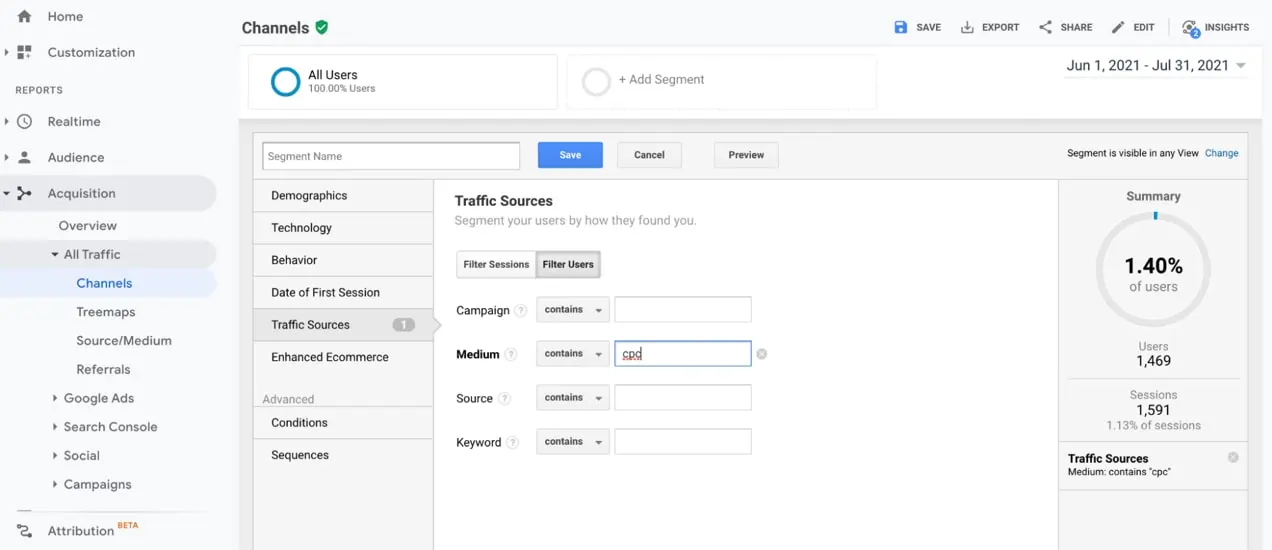The width and height of the screenshot is (1272, 550).
Task: Open Channels report in sidebar
Action: tap(104, 284)
